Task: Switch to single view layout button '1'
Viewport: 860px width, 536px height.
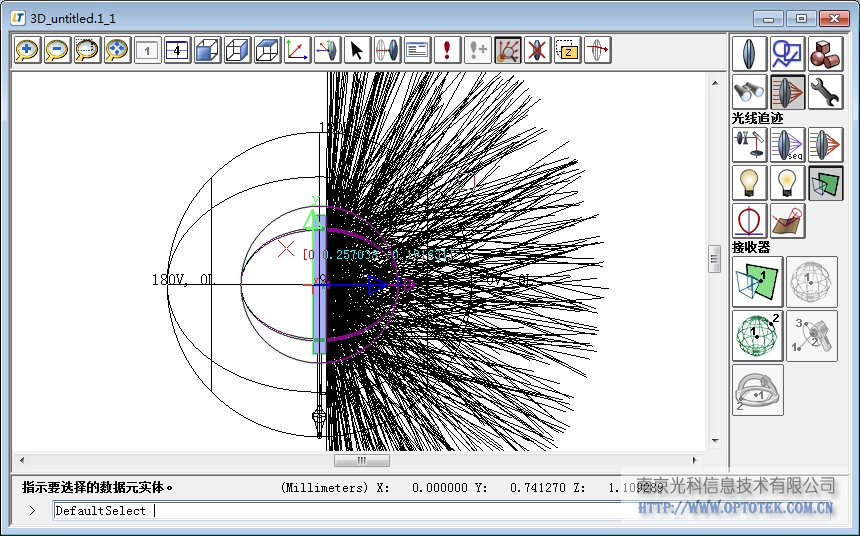Action: (148, 50)
